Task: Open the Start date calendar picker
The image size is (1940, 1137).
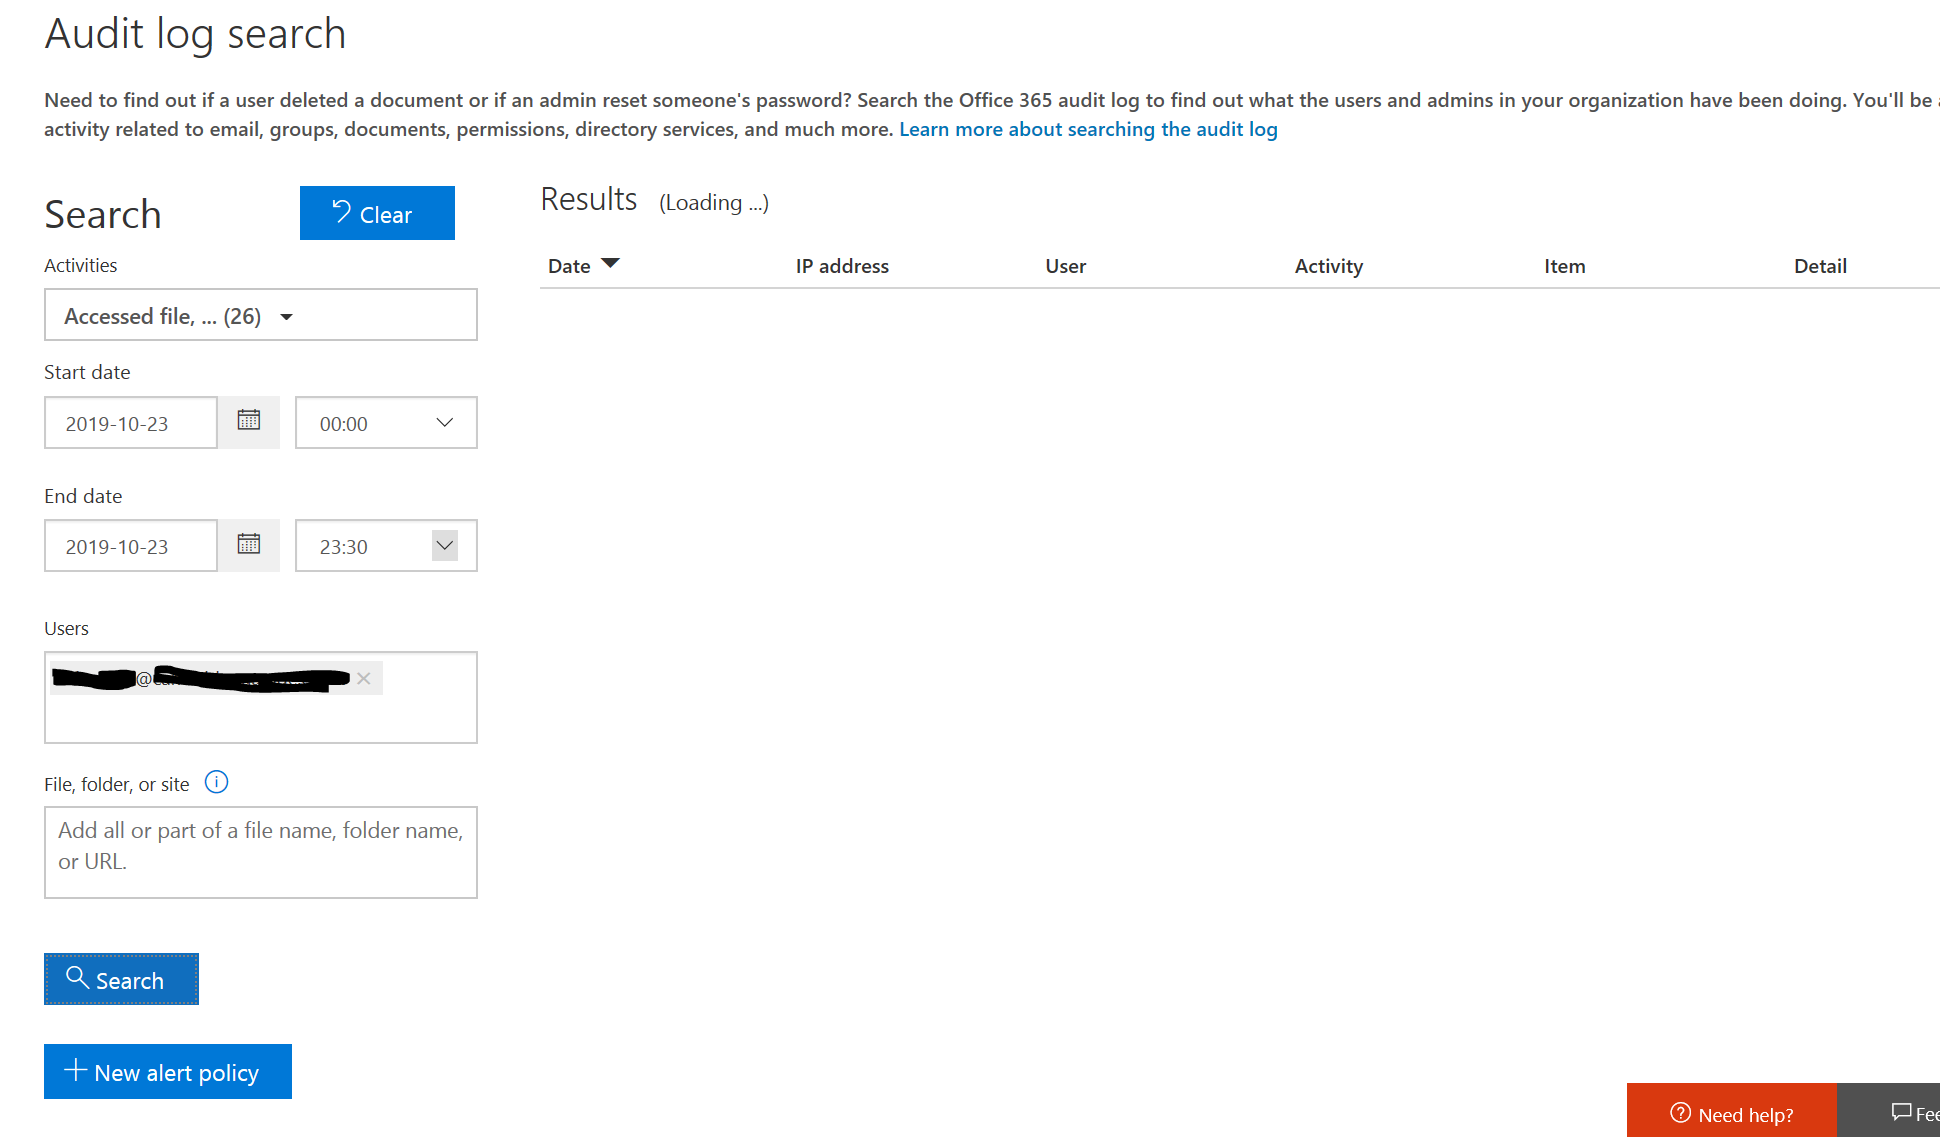Action: [x=249, y=422]
